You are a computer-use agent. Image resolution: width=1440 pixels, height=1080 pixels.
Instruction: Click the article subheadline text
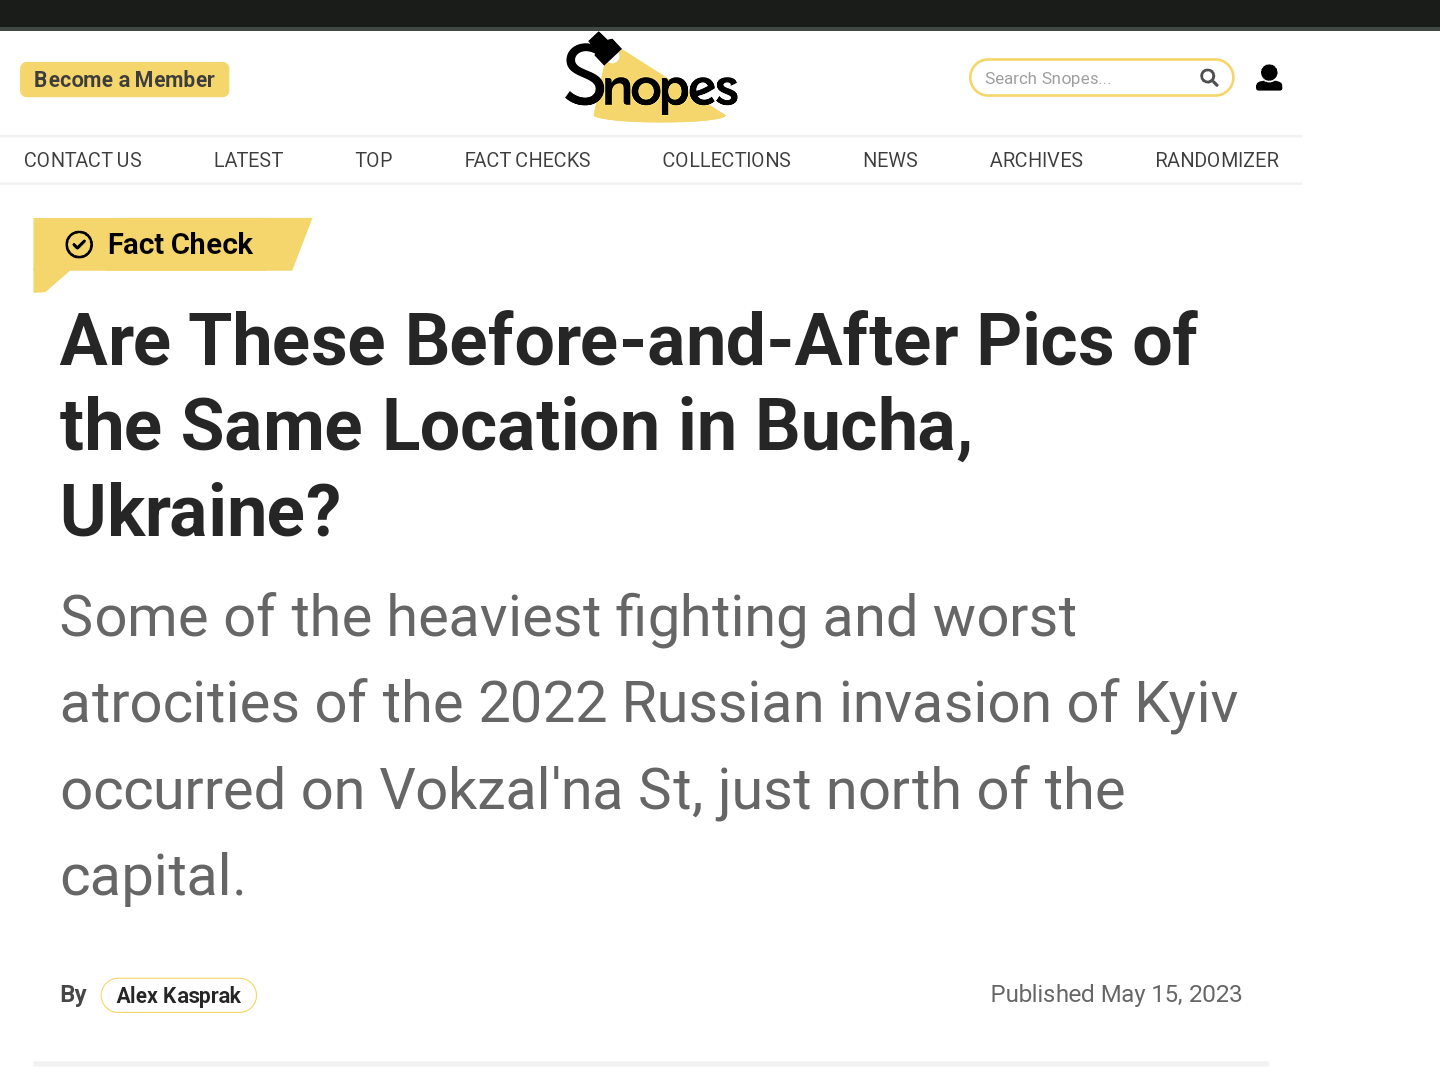(x=648, y=744)
